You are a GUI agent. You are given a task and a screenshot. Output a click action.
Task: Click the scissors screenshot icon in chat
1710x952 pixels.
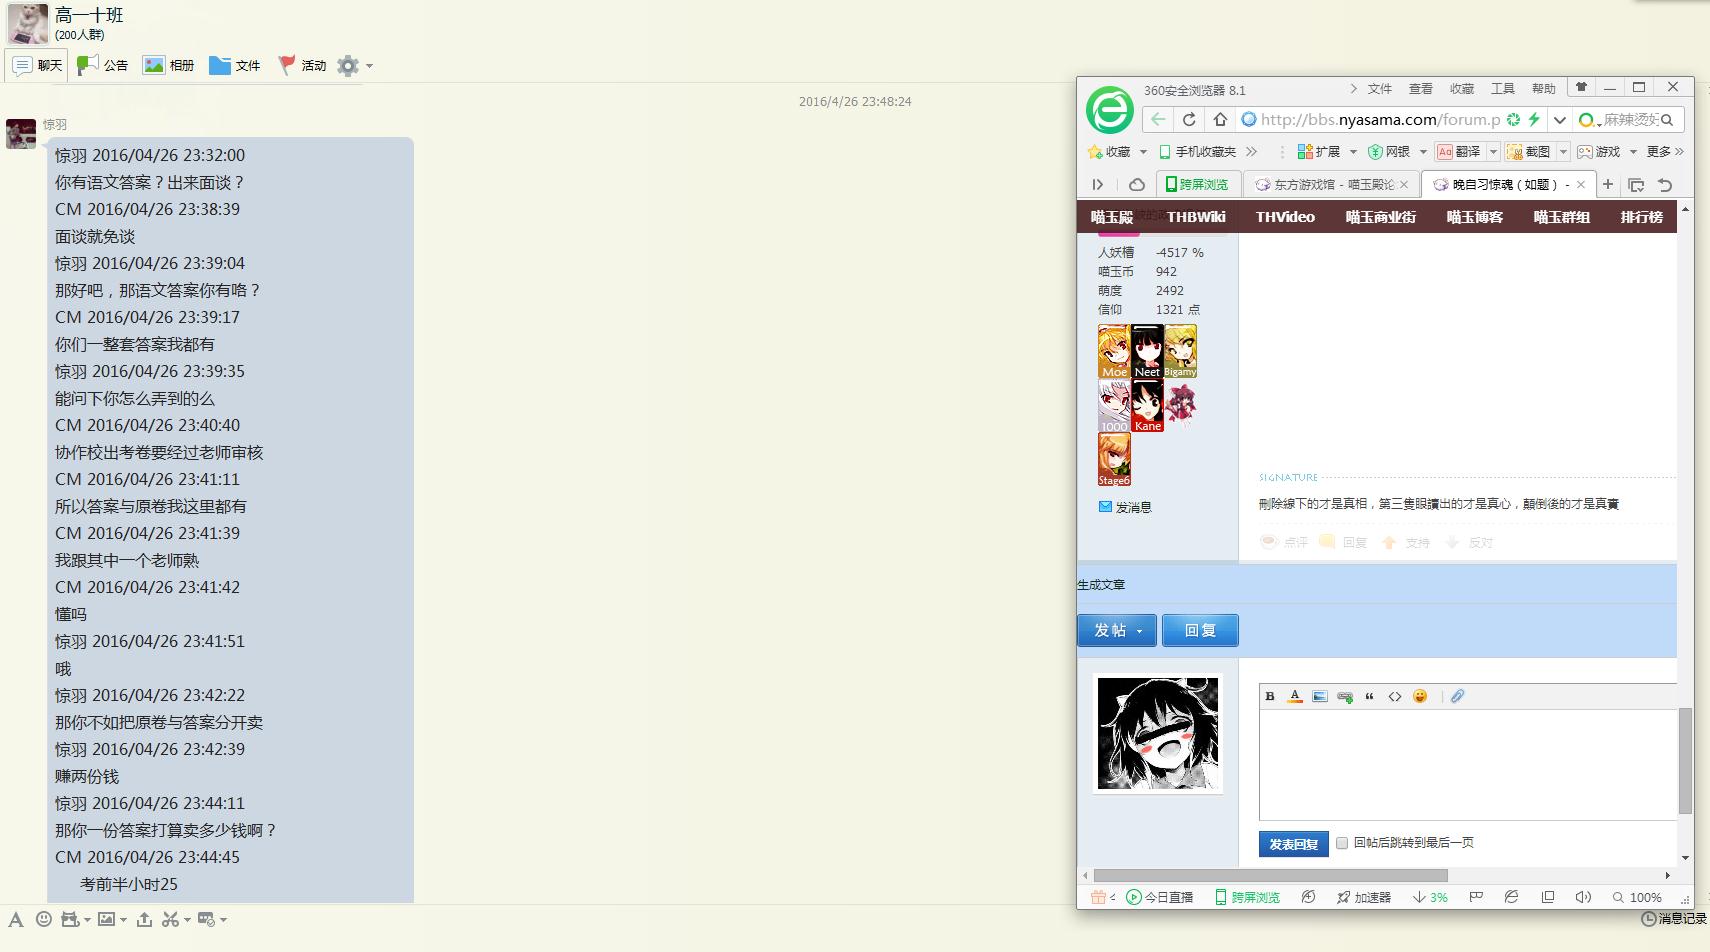(x=170, y=919)
